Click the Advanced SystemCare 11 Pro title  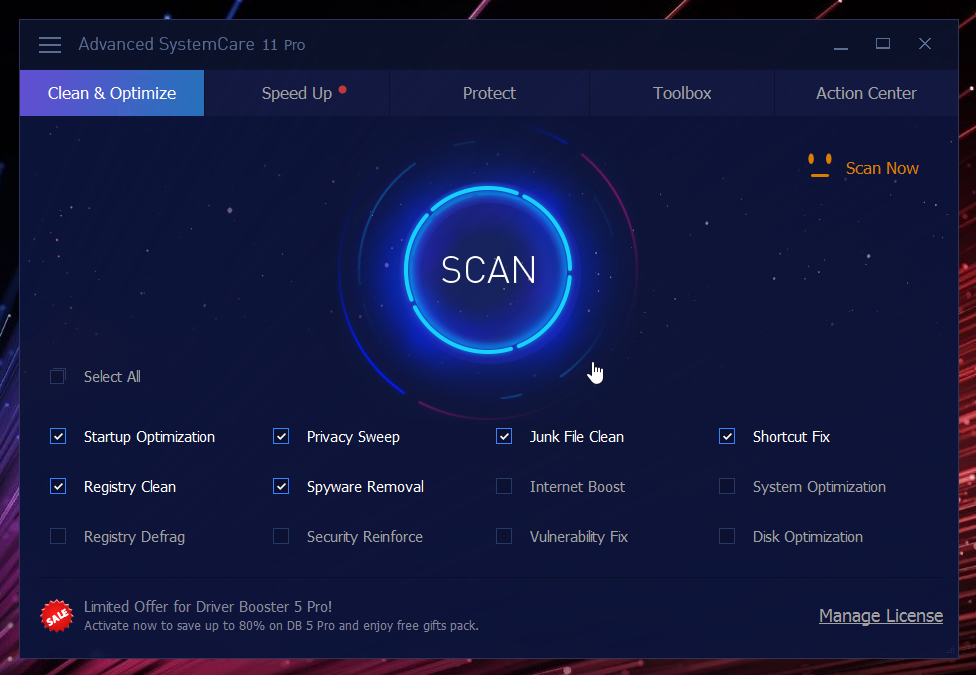click(192, 44)
